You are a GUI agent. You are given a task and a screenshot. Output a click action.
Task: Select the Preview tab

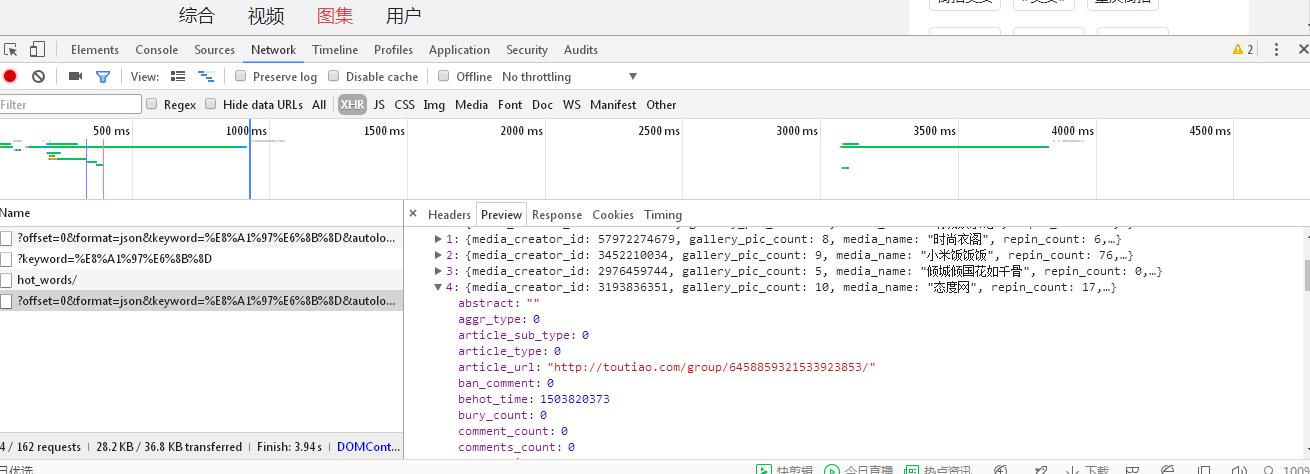(501, 214)
